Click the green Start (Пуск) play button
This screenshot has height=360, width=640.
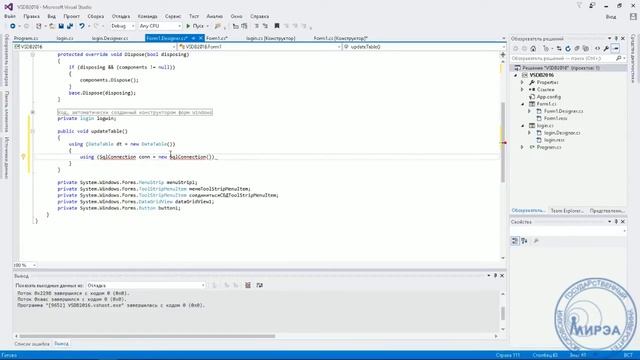coord(188,26)
